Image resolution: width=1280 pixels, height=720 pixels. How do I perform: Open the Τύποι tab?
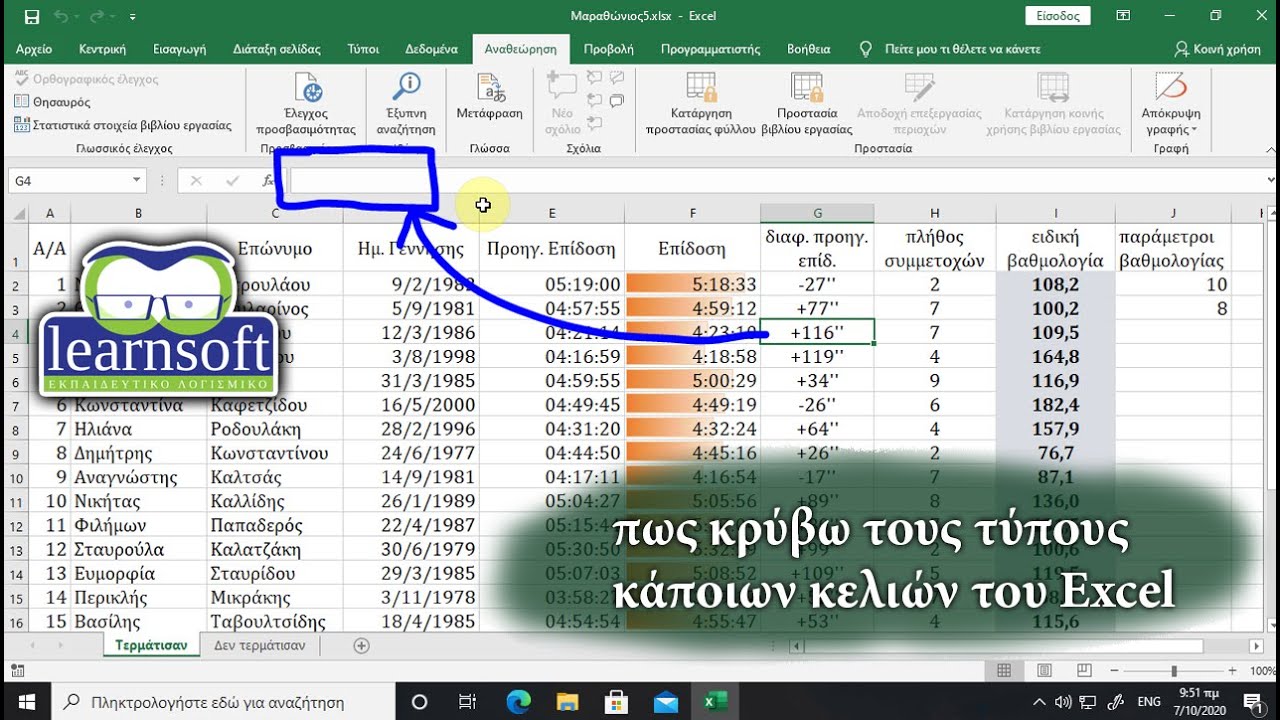(363, 49)
